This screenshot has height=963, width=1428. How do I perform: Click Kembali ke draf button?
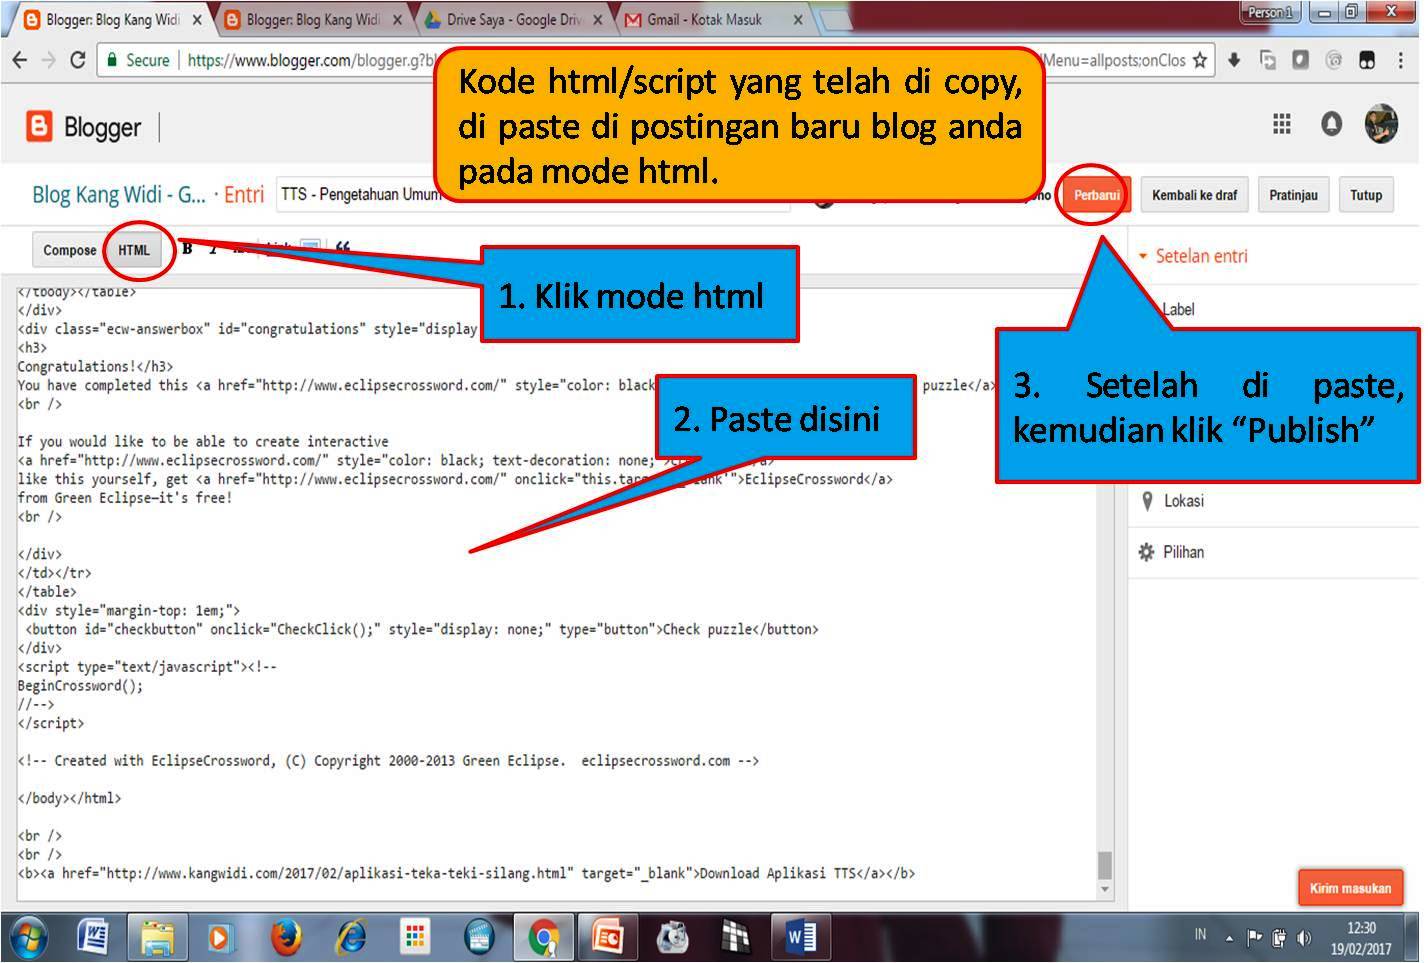pyautogui.click(x=1194, y=195)
